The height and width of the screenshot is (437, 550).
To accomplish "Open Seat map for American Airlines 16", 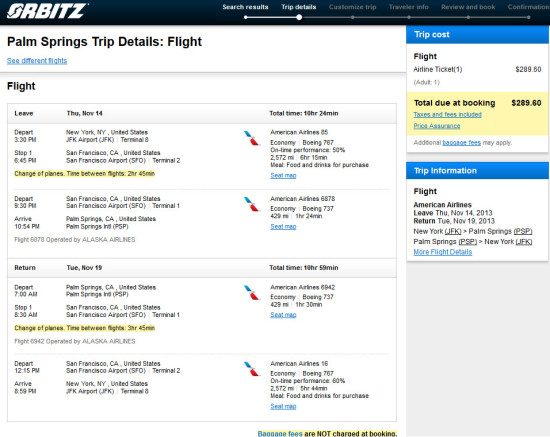I will pos(283,406).
